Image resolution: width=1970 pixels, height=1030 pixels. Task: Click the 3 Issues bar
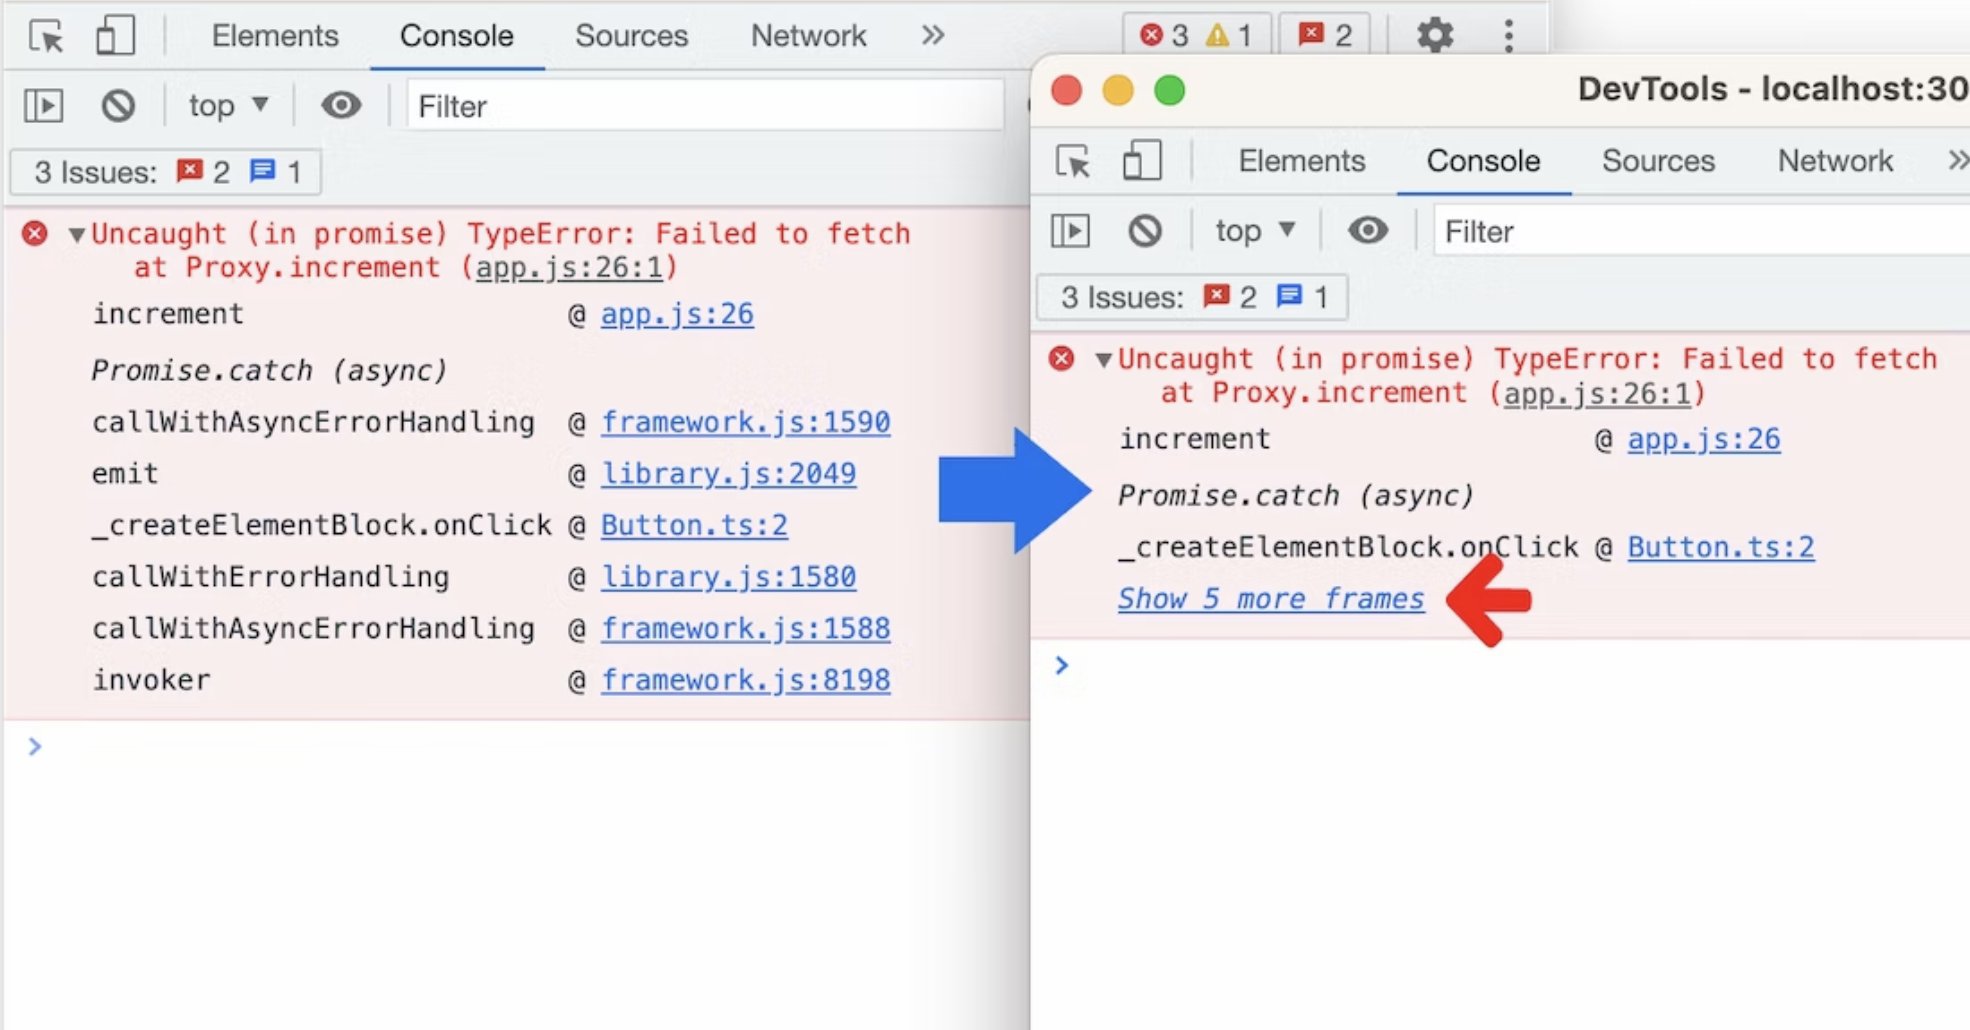tap(163, 171)
